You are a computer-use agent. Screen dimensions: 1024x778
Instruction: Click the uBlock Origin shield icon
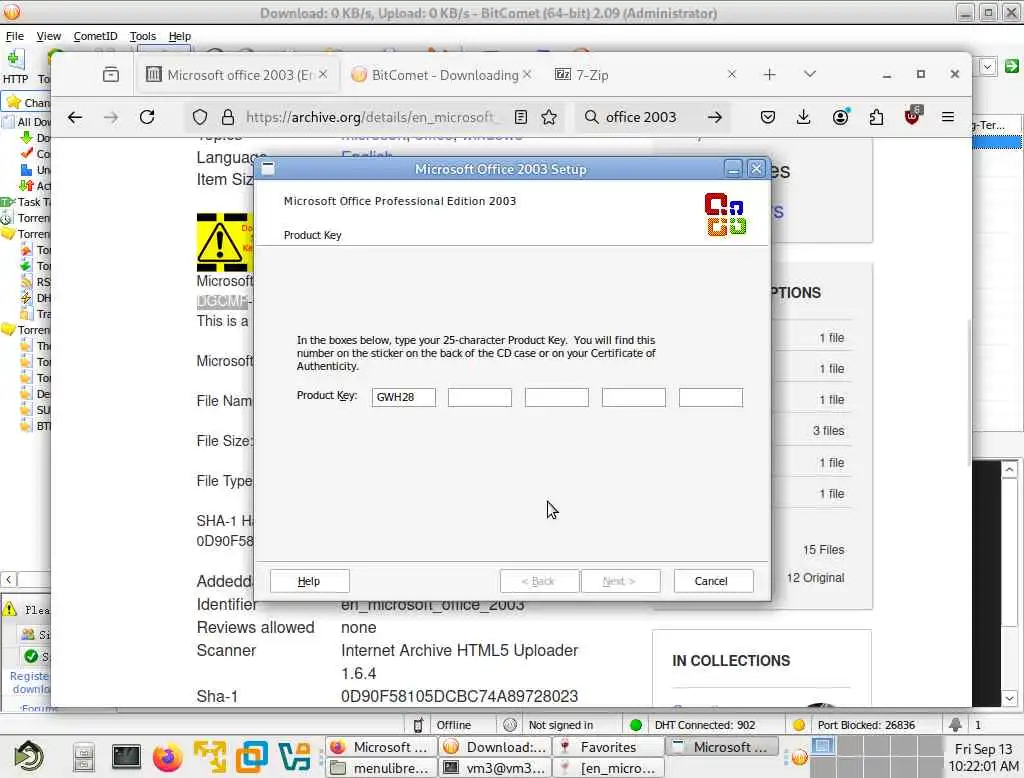(912, 116)
